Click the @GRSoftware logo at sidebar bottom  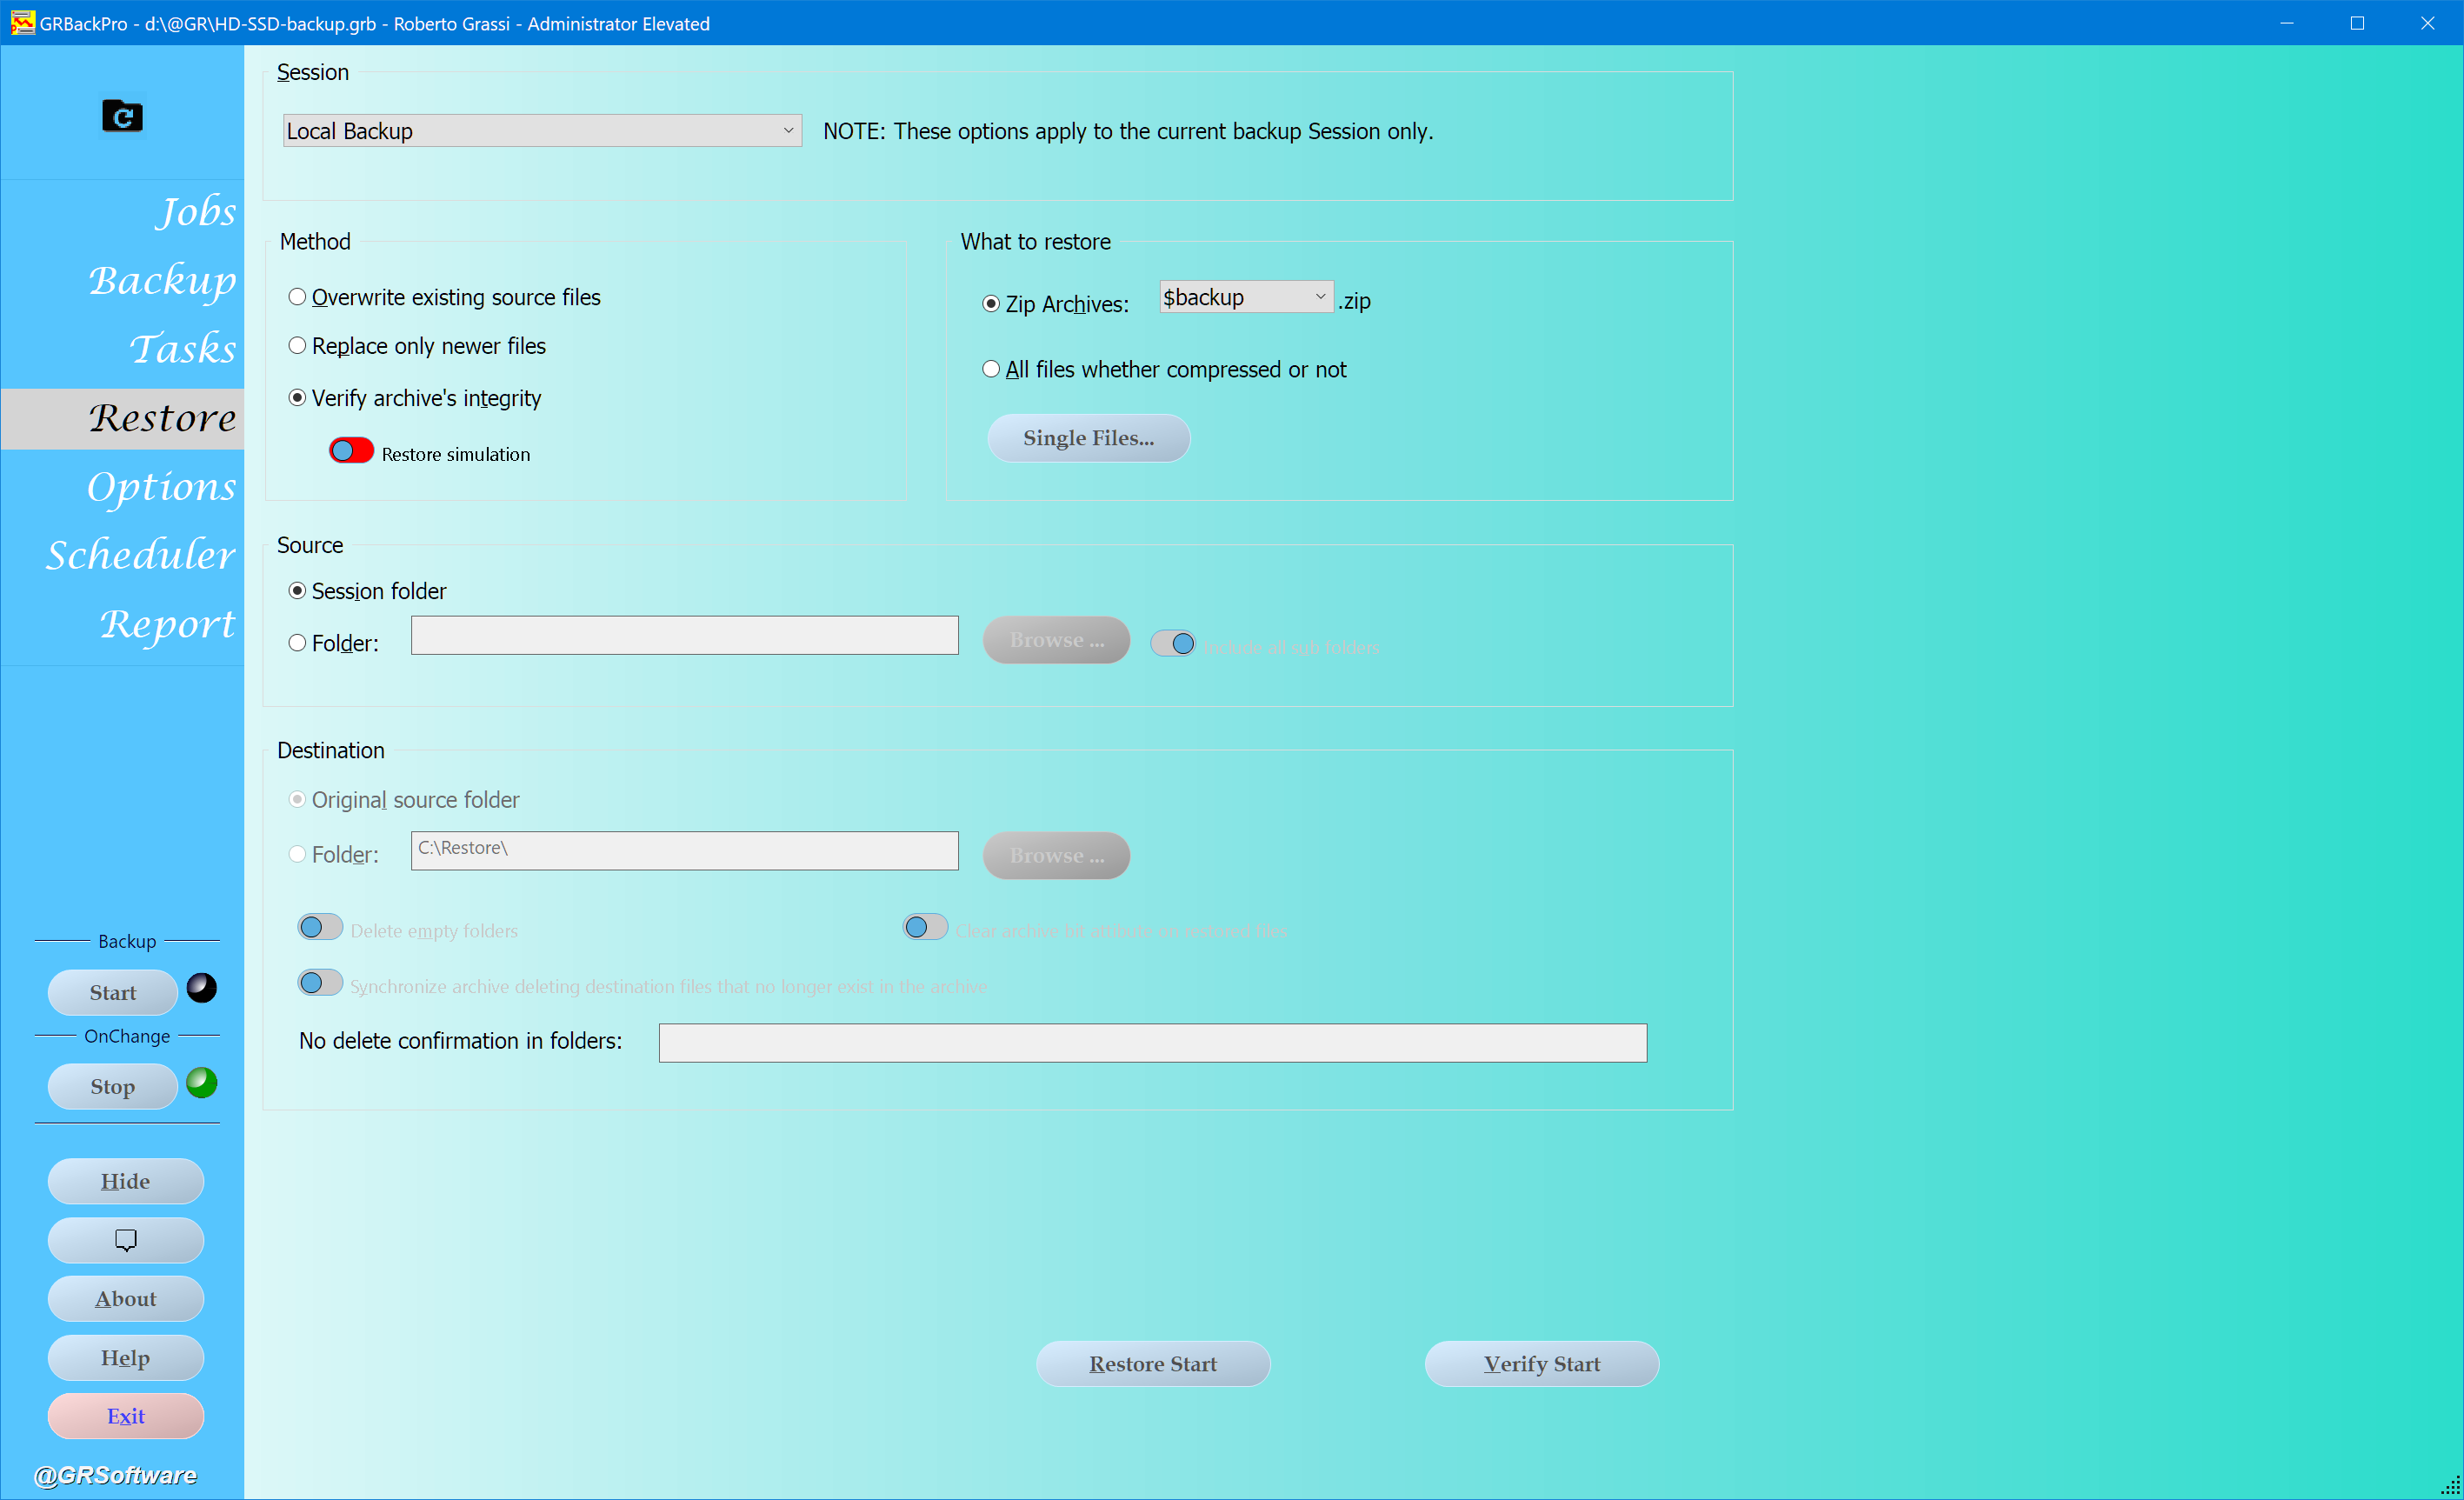(x=115, y=1475)
